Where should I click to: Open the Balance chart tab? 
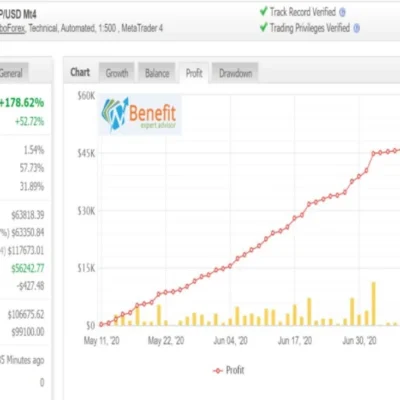point(157,73)
